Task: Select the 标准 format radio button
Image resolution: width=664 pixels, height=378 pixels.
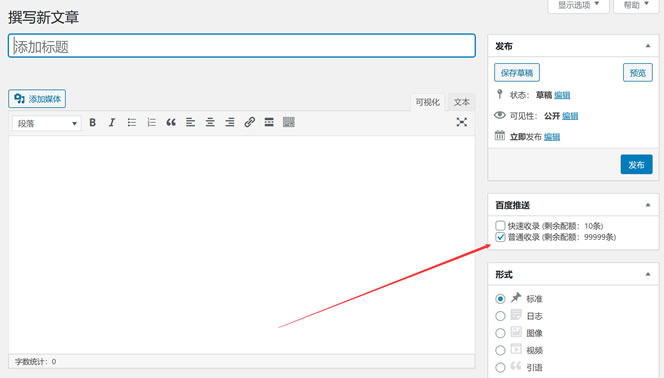Action: click(500, 299)
